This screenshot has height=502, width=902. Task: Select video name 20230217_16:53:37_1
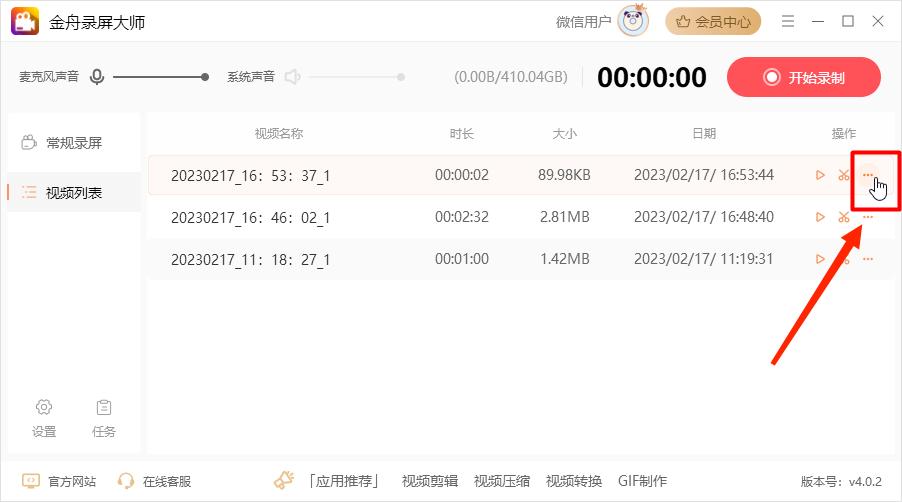tap(250, 175)
